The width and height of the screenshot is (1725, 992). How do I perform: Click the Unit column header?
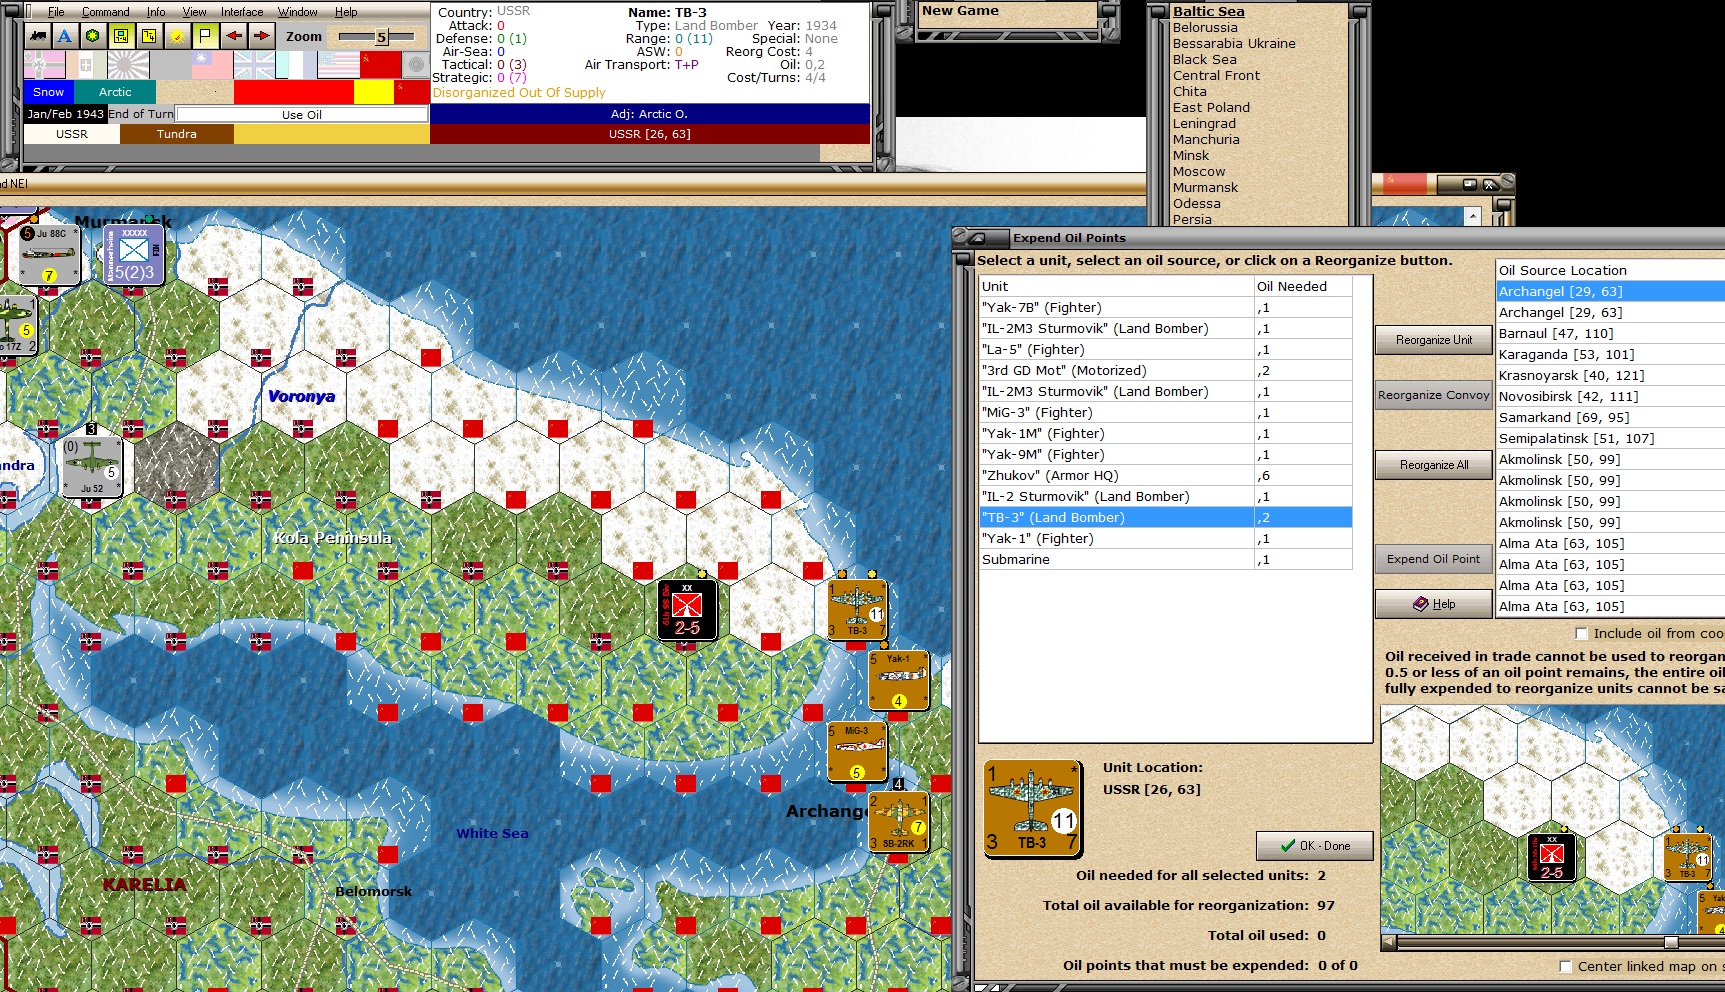pyautogui.click(x=1117, y=287)
